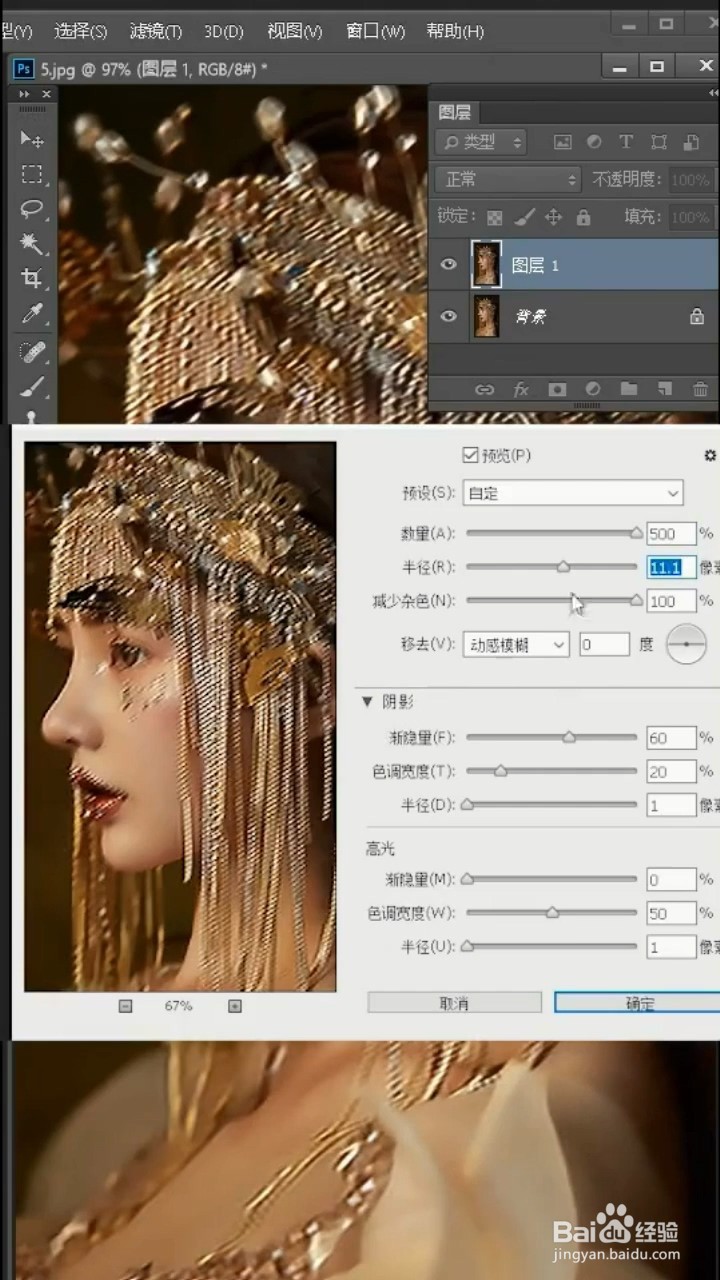Select the Spot Healing Brush tool
The image size is (720, 1280).
pos(32,351)
